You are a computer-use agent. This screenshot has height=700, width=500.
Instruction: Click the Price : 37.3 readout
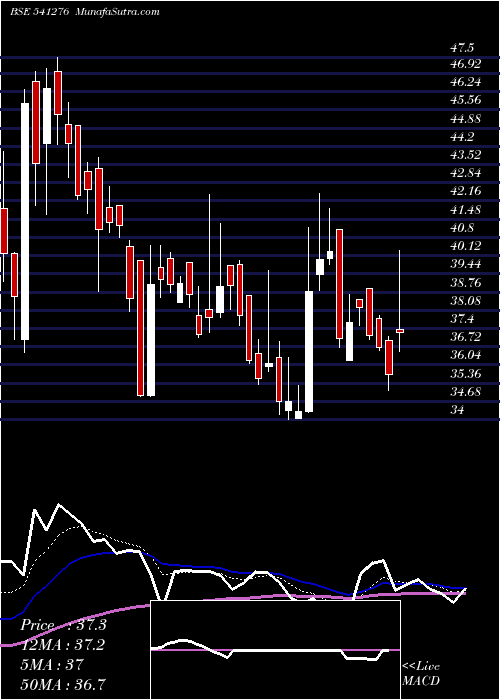pyautogui.click(x=64, y=625)
